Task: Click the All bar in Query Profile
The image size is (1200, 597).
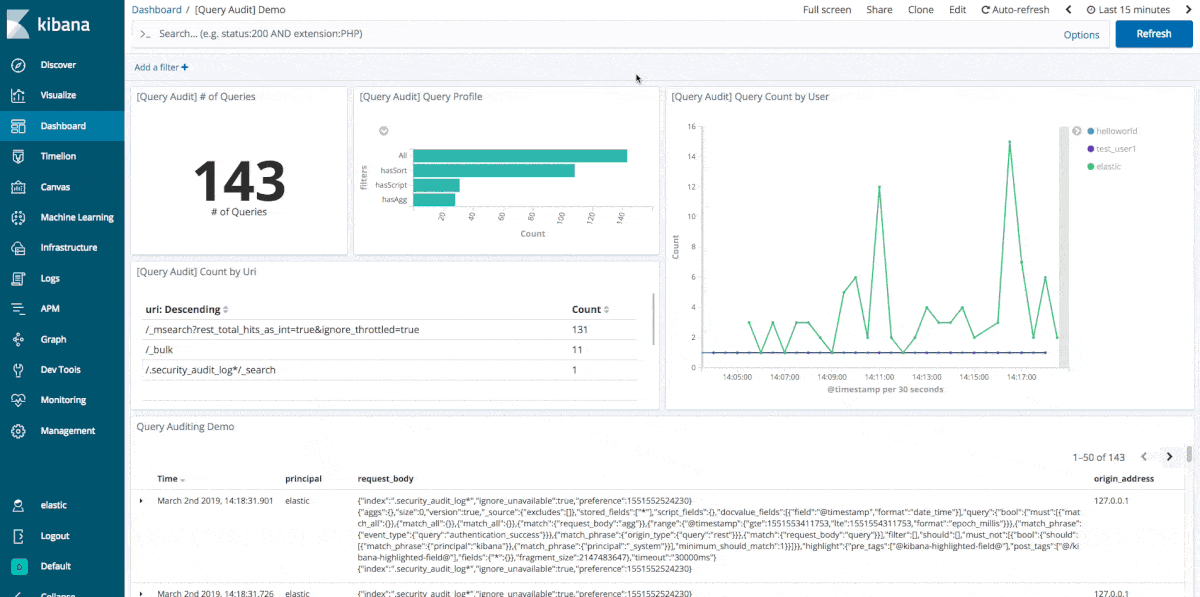Action: pyautogui.click(x=520, y=155)
